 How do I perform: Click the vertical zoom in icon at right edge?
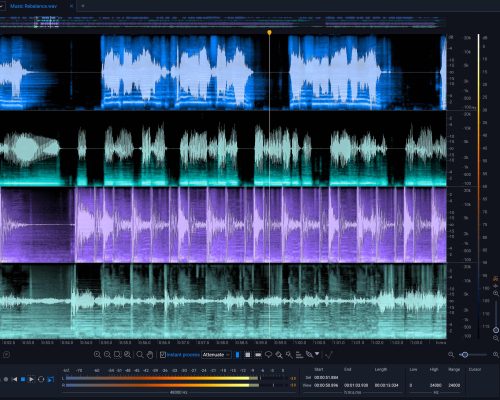point(496,293)
